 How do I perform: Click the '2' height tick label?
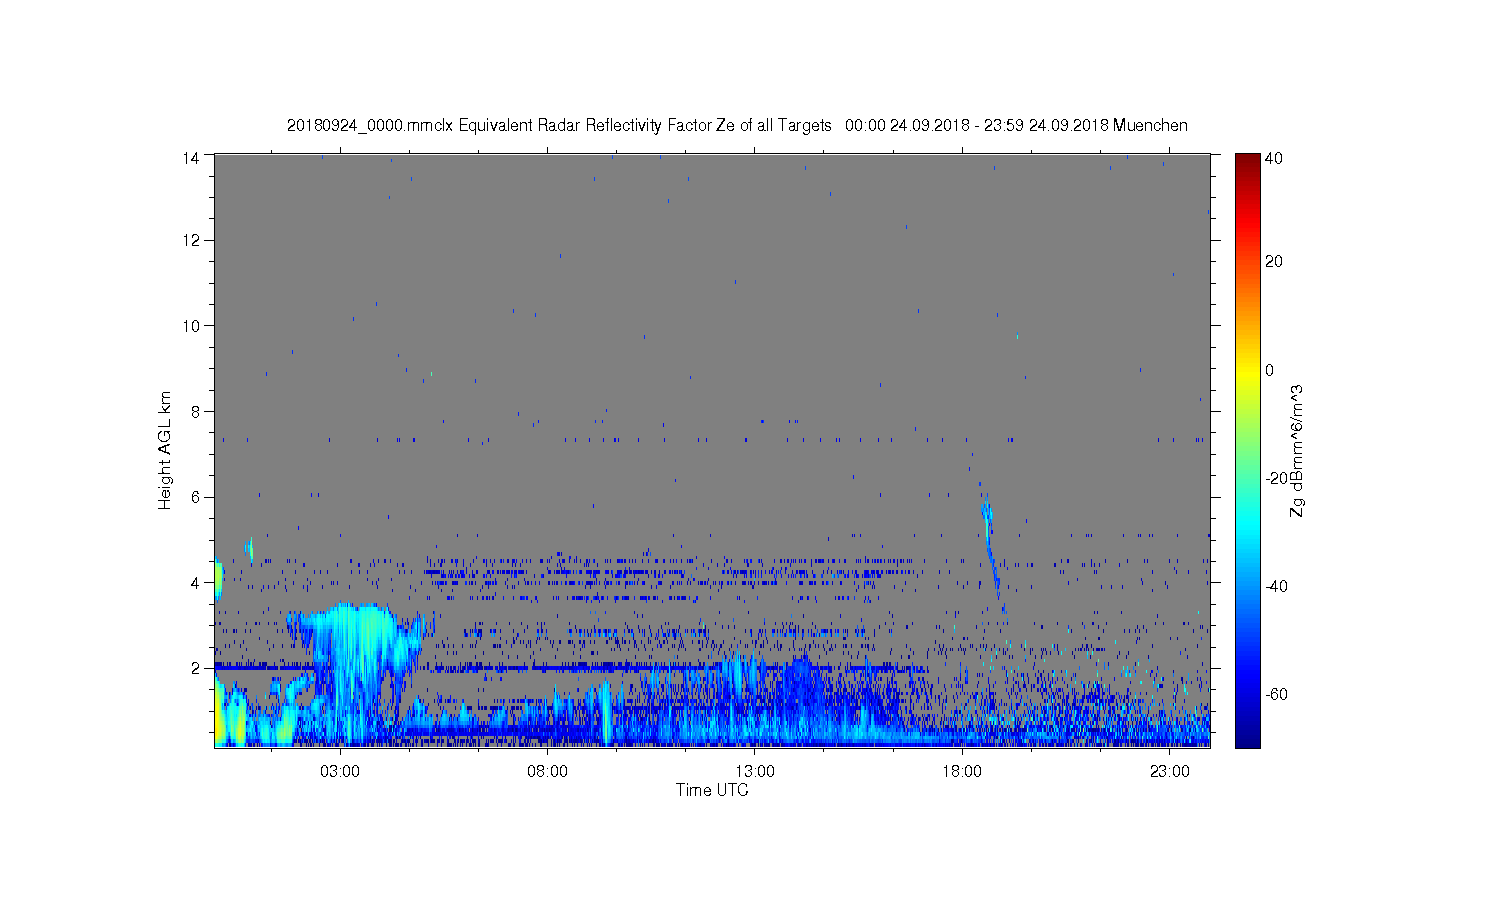tap(197, 668)
